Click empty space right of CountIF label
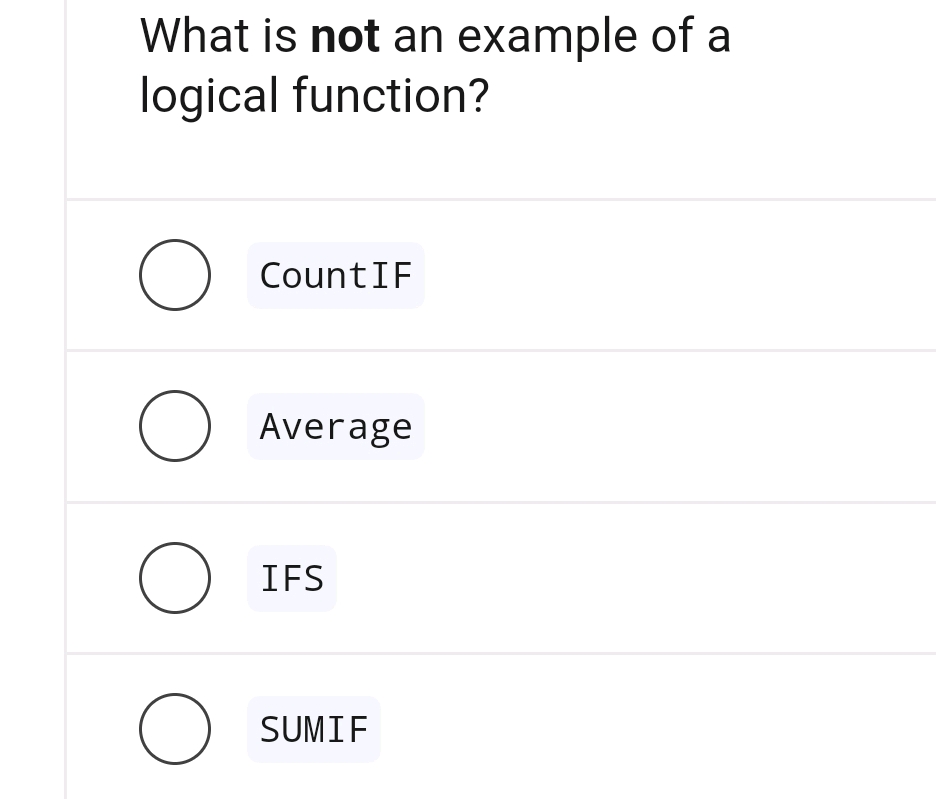This screenshot has width=936, height=799. tap(680, 275)
